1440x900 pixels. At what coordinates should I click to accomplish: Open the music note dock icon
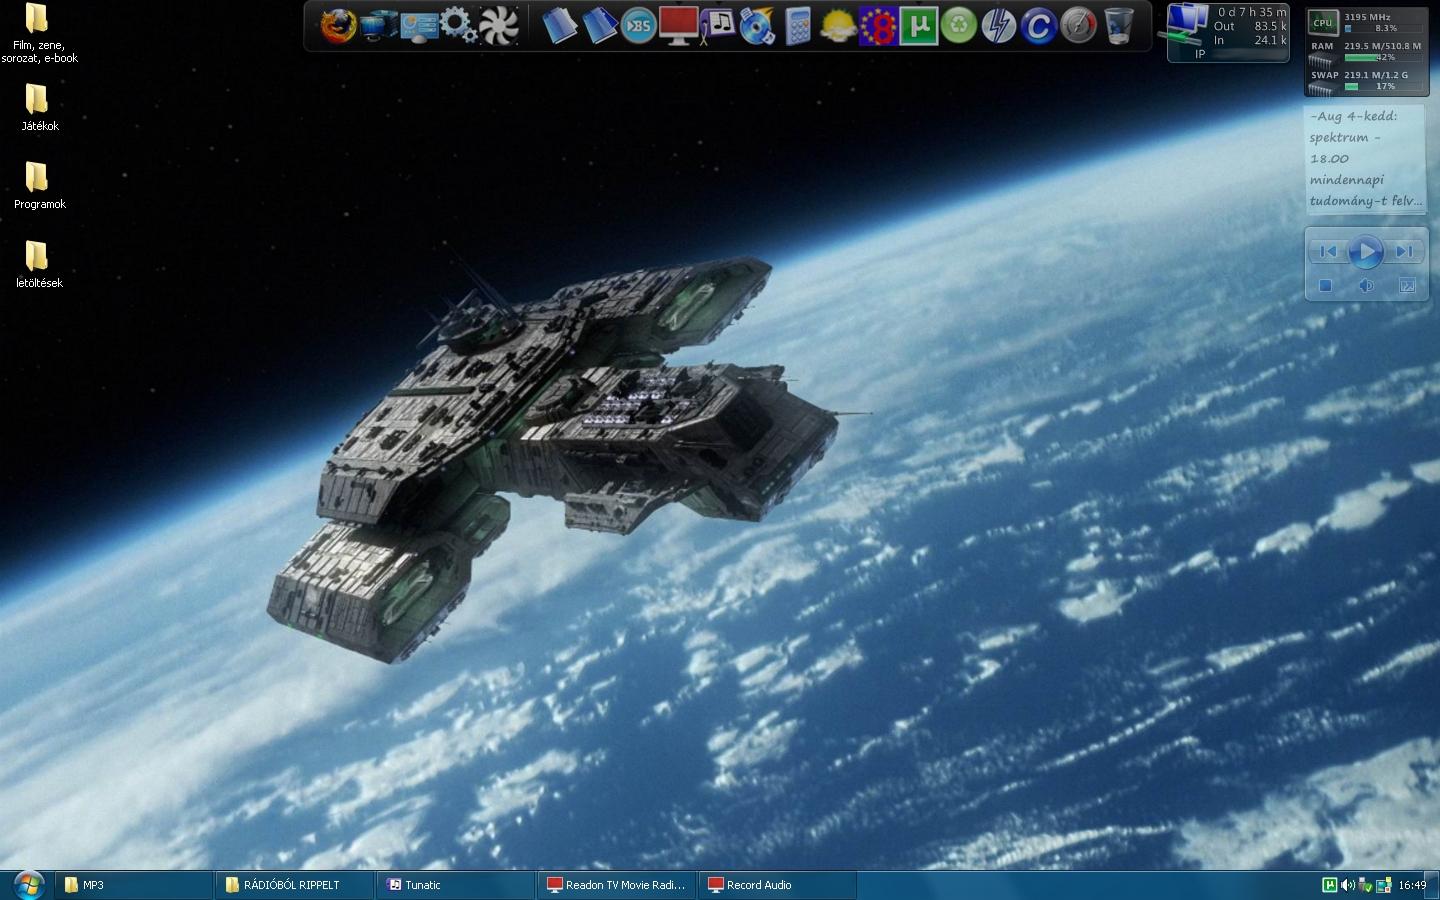click(718, 25)
